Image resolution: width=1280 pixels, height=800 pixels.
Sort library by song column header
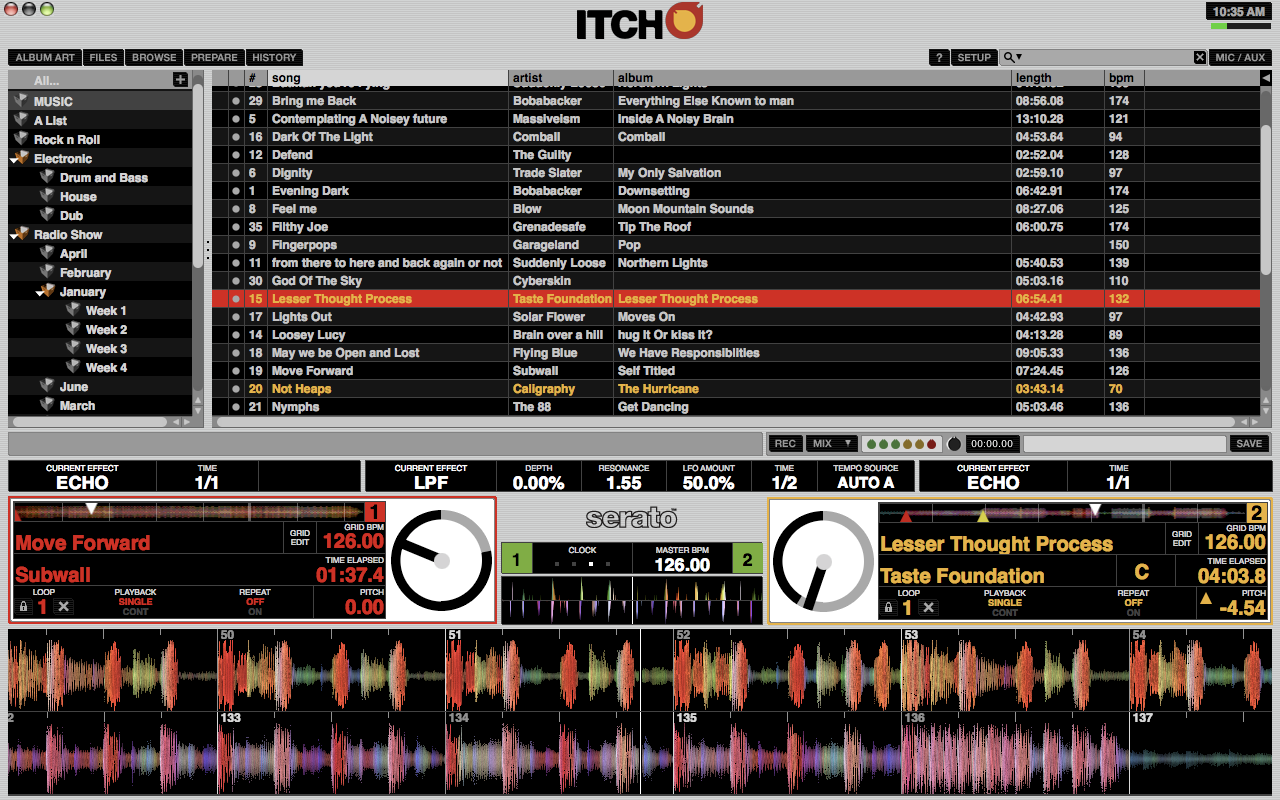tap(388, 78)
